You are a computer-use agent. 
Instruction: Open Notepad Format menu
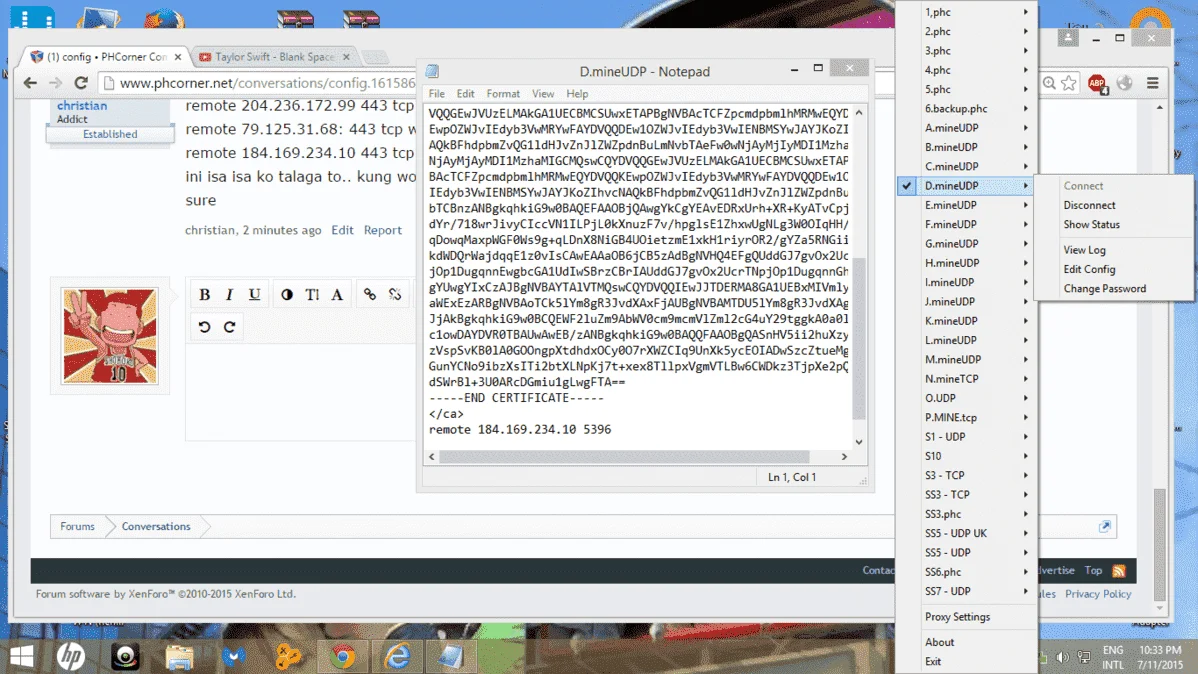coord(503,93)
